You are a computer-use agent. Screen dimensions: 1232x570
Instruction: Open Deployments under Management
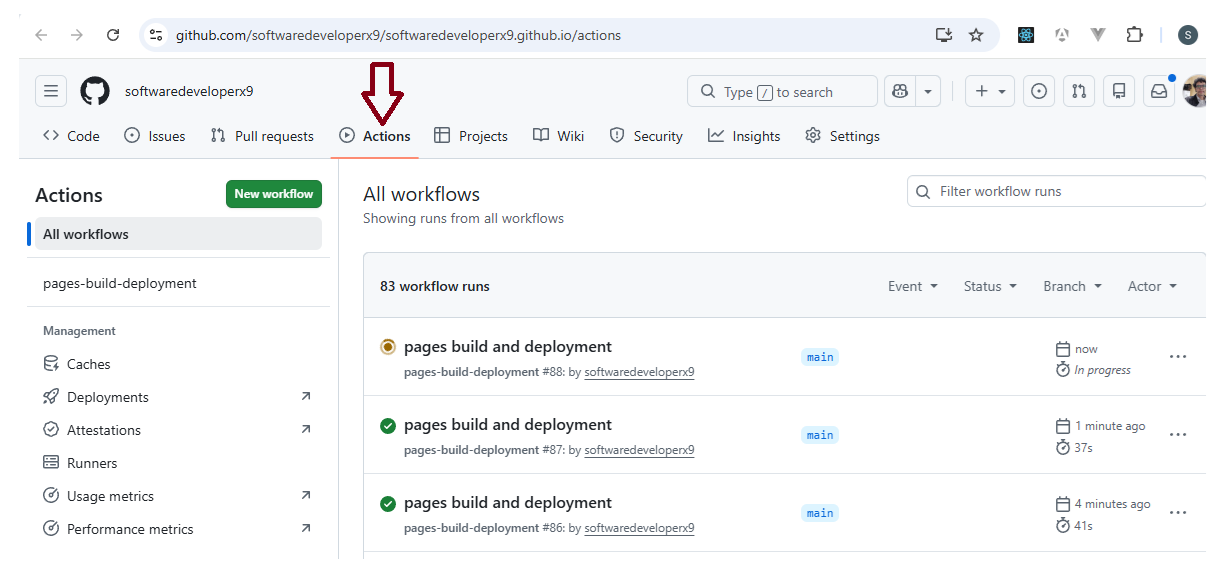[178, 397]
